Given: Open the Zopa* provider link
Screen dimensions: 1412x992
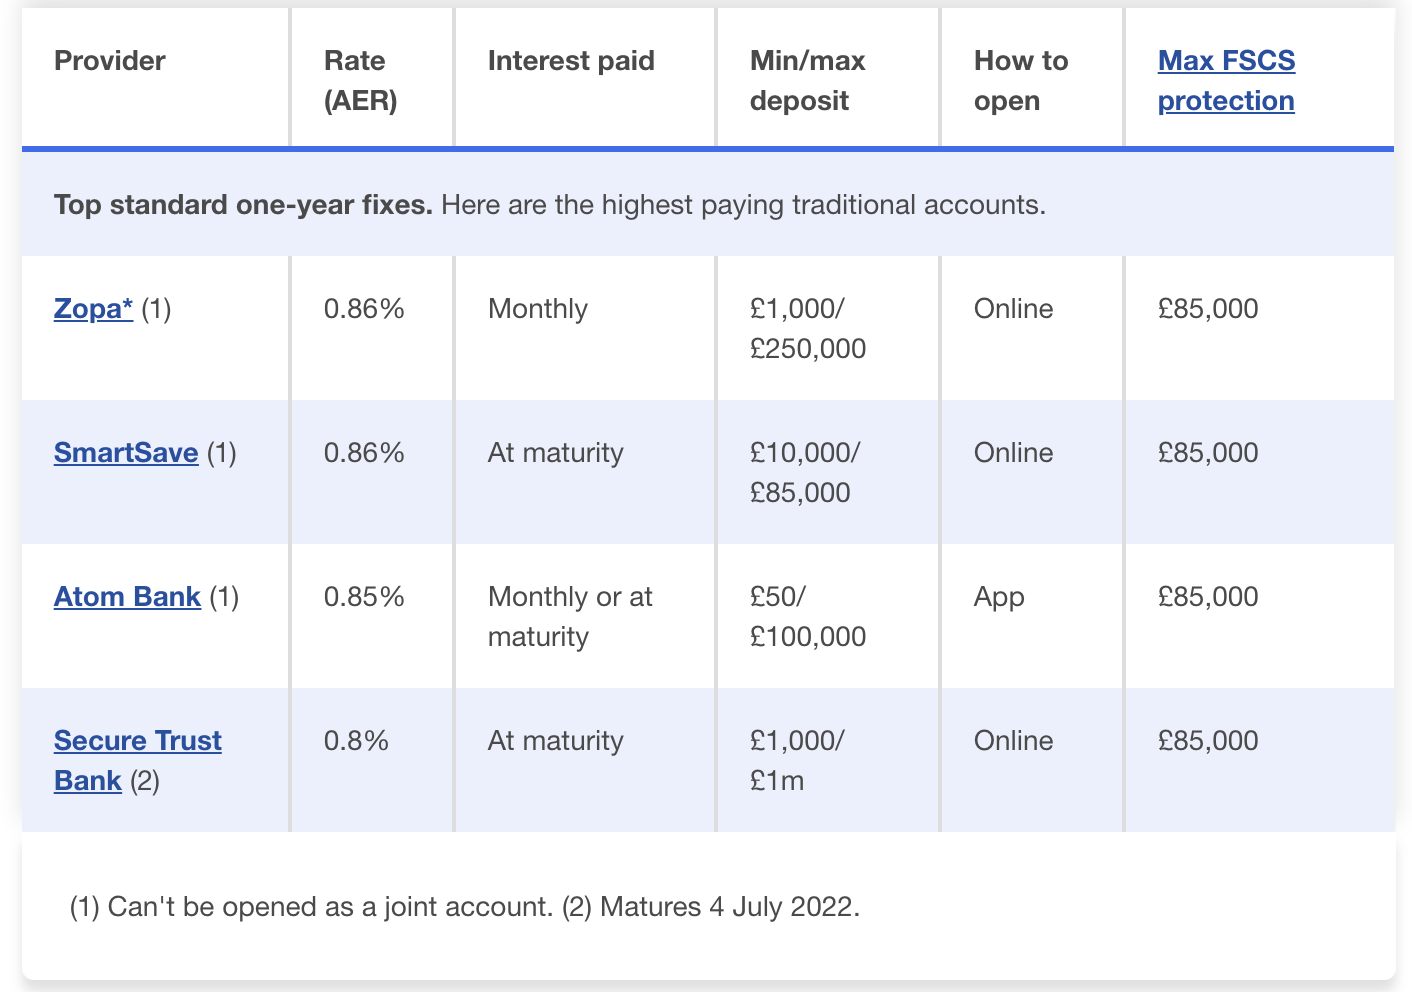Looking at the screenshot, I should [x=93, y=309].
